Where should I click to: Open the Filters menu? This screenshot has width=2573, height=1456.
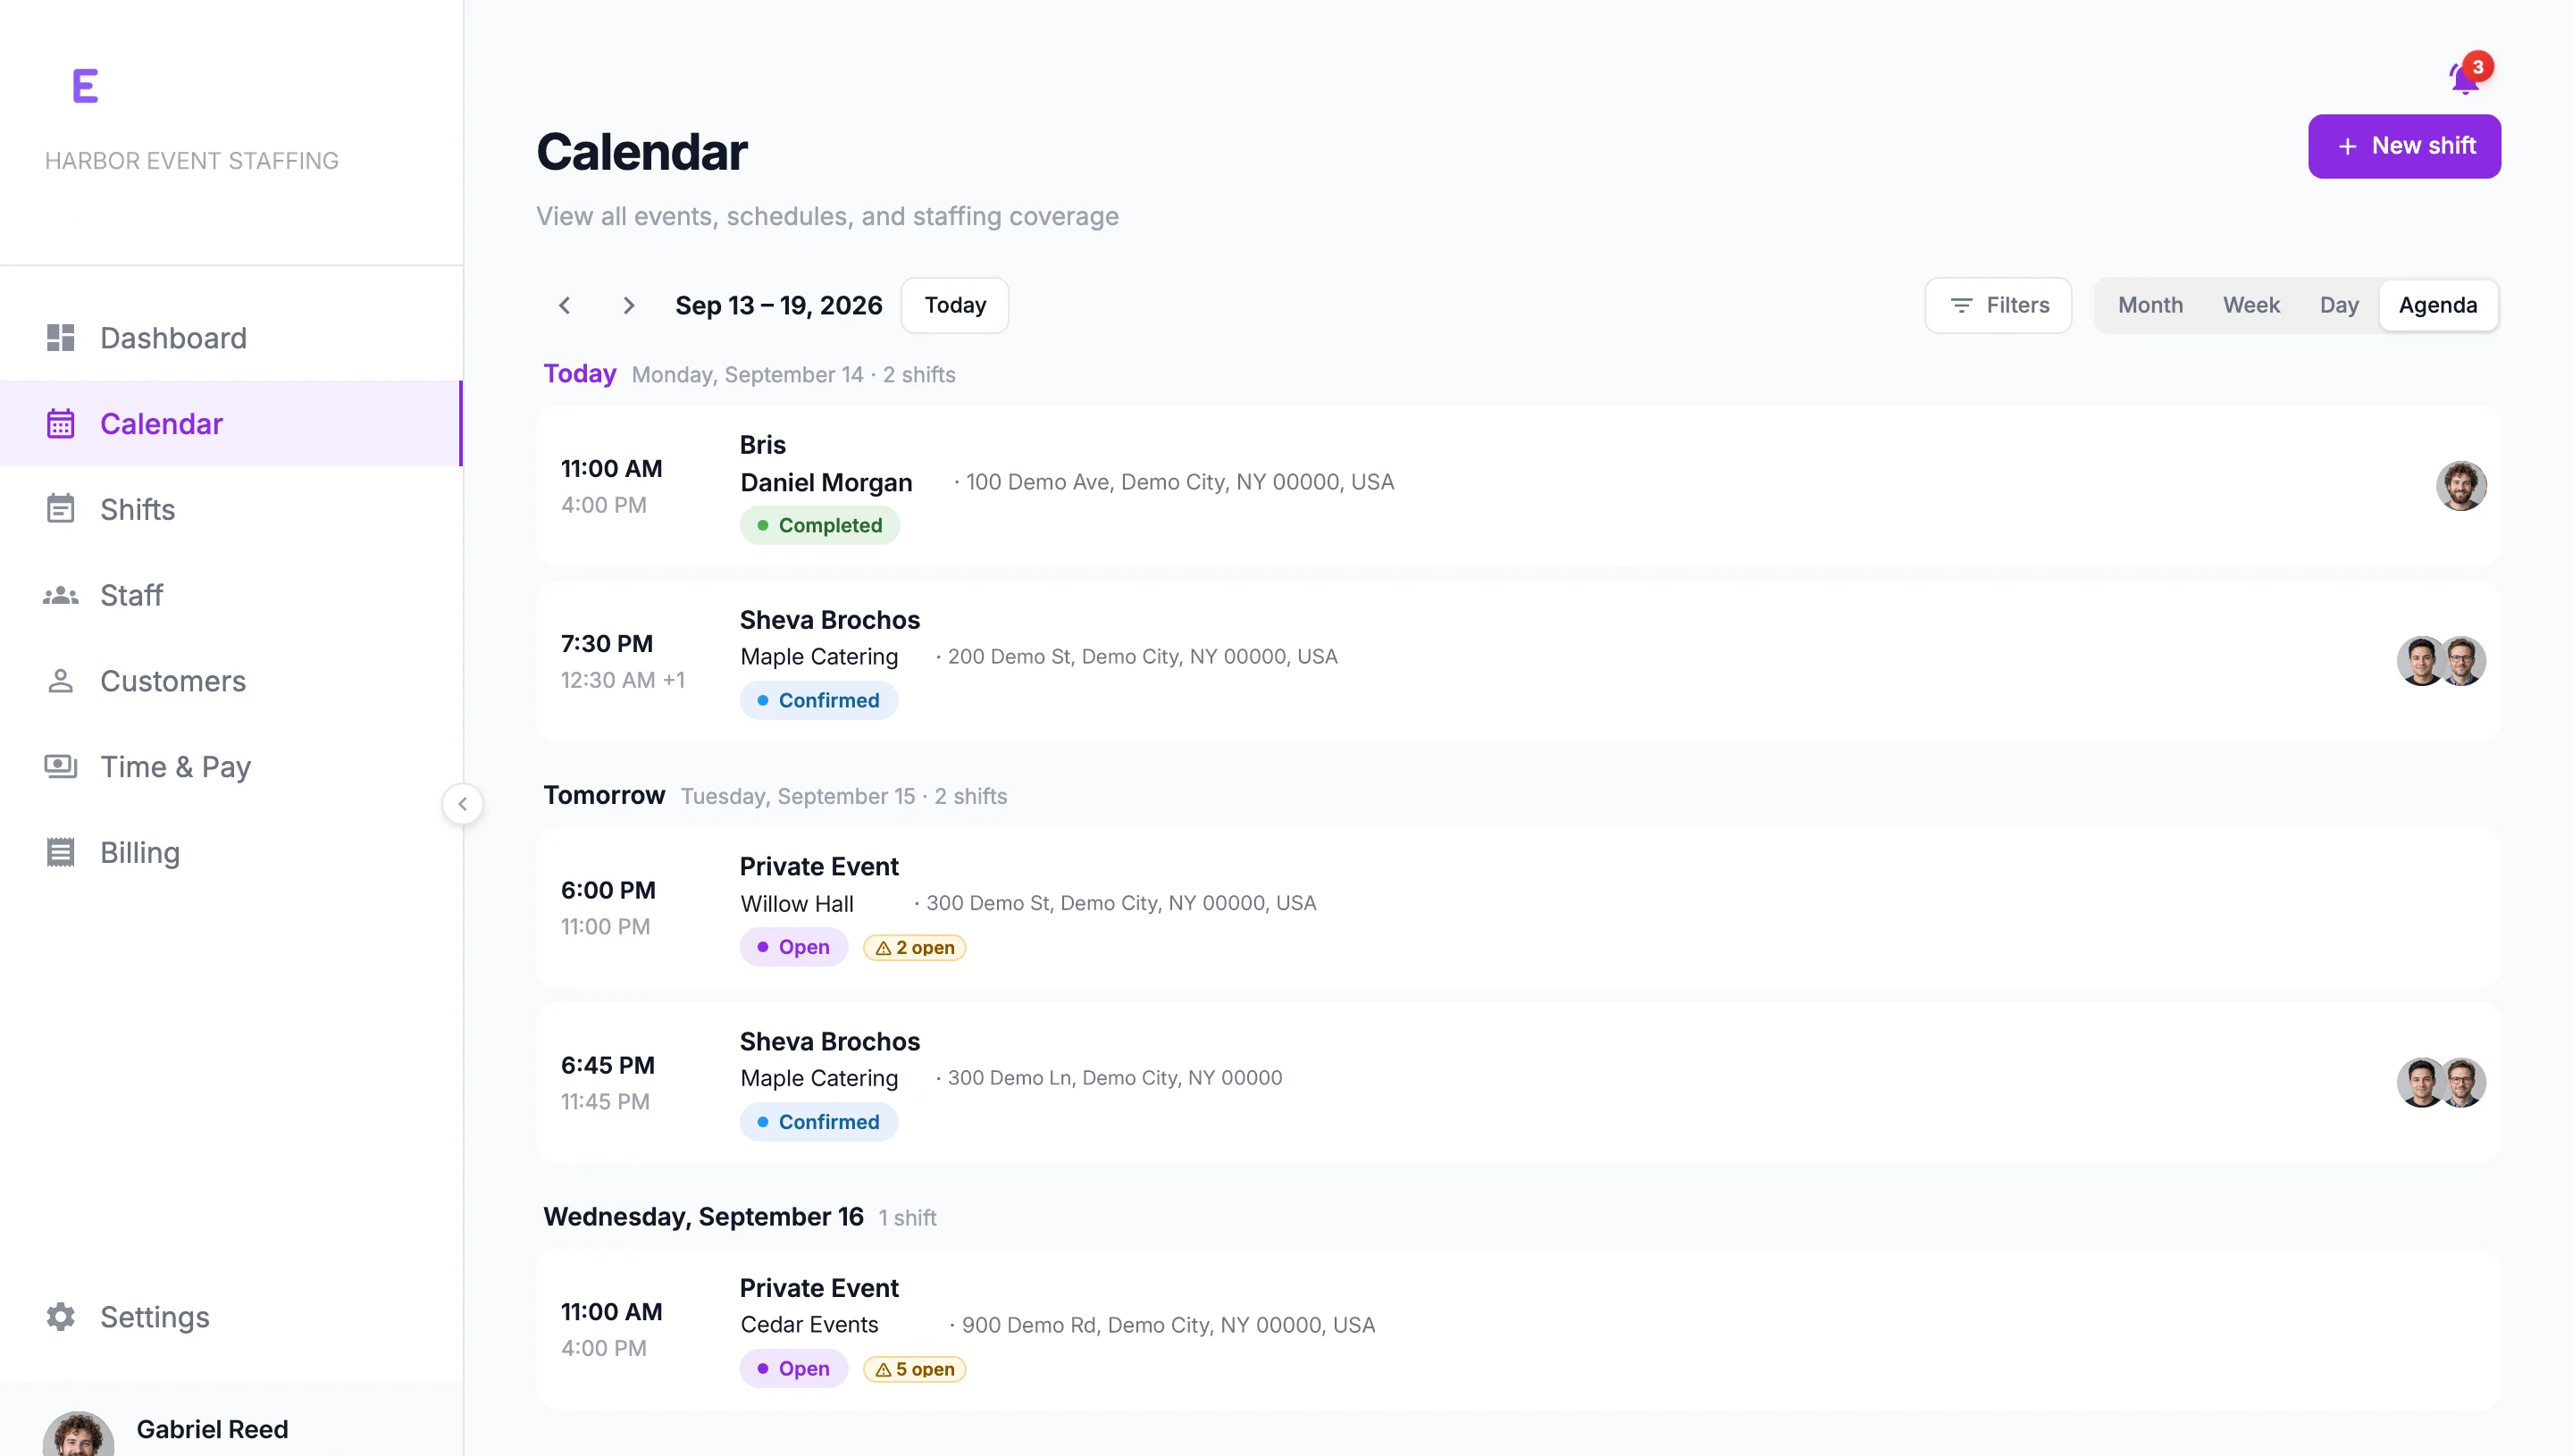(1998, 305)
